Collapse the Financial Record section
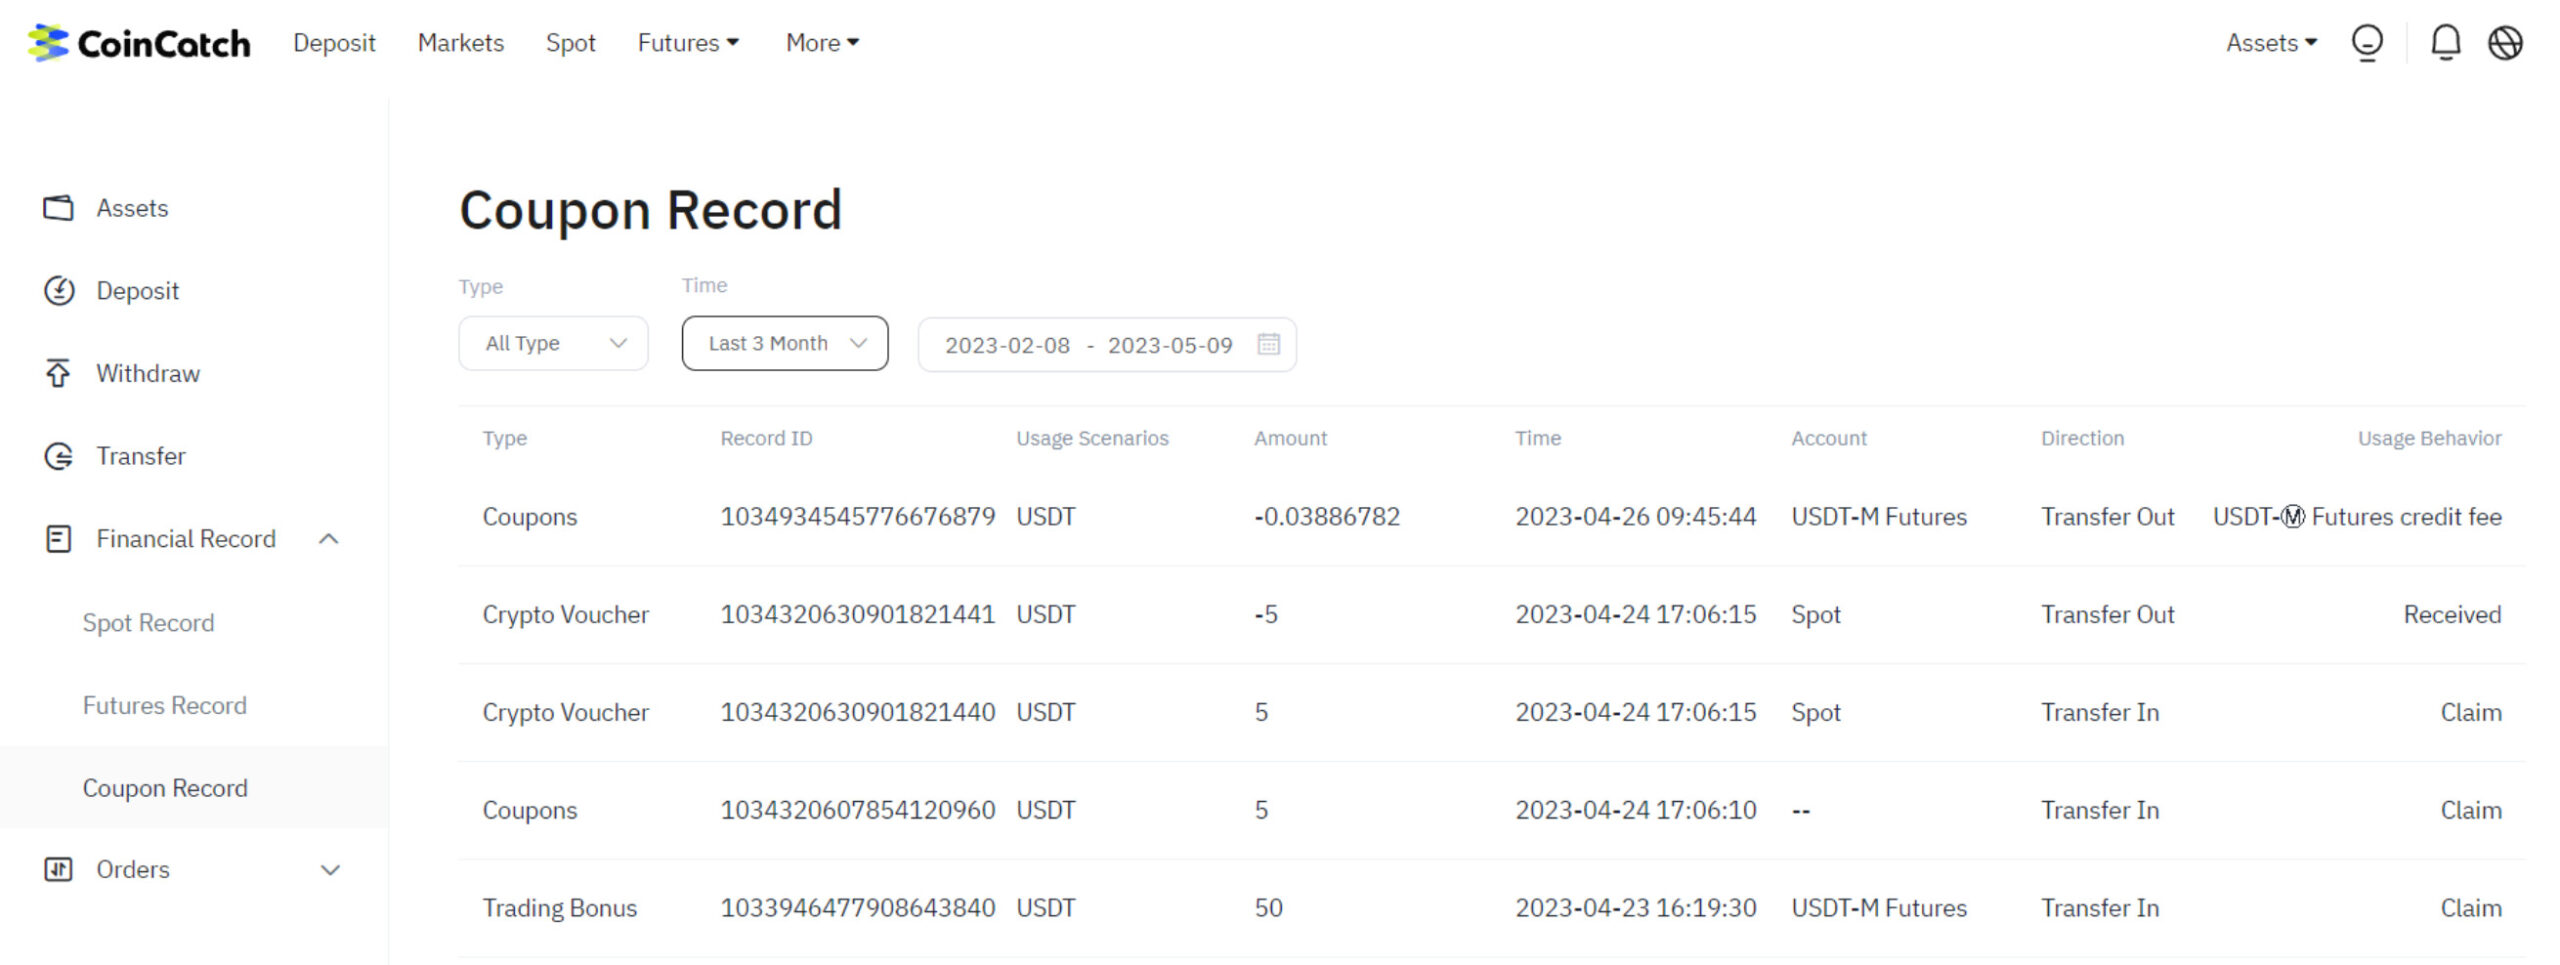The width and height of the screenshot is (2560, 965). coord(328,539)
